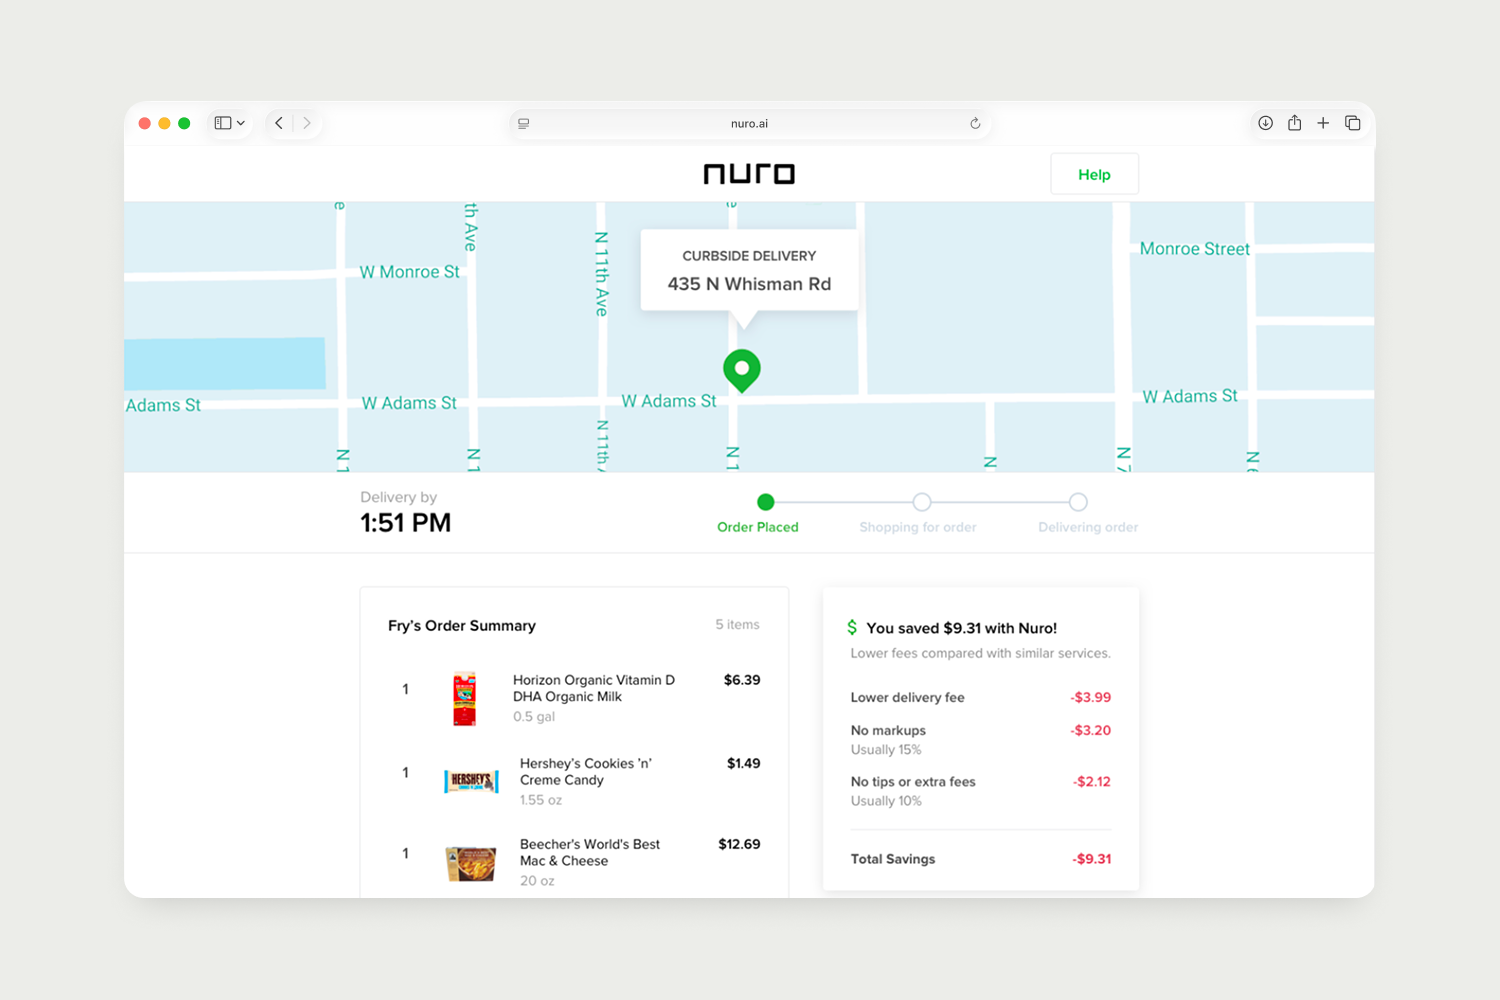
Task: Click the green map location pin
Action: coord(742,371)
